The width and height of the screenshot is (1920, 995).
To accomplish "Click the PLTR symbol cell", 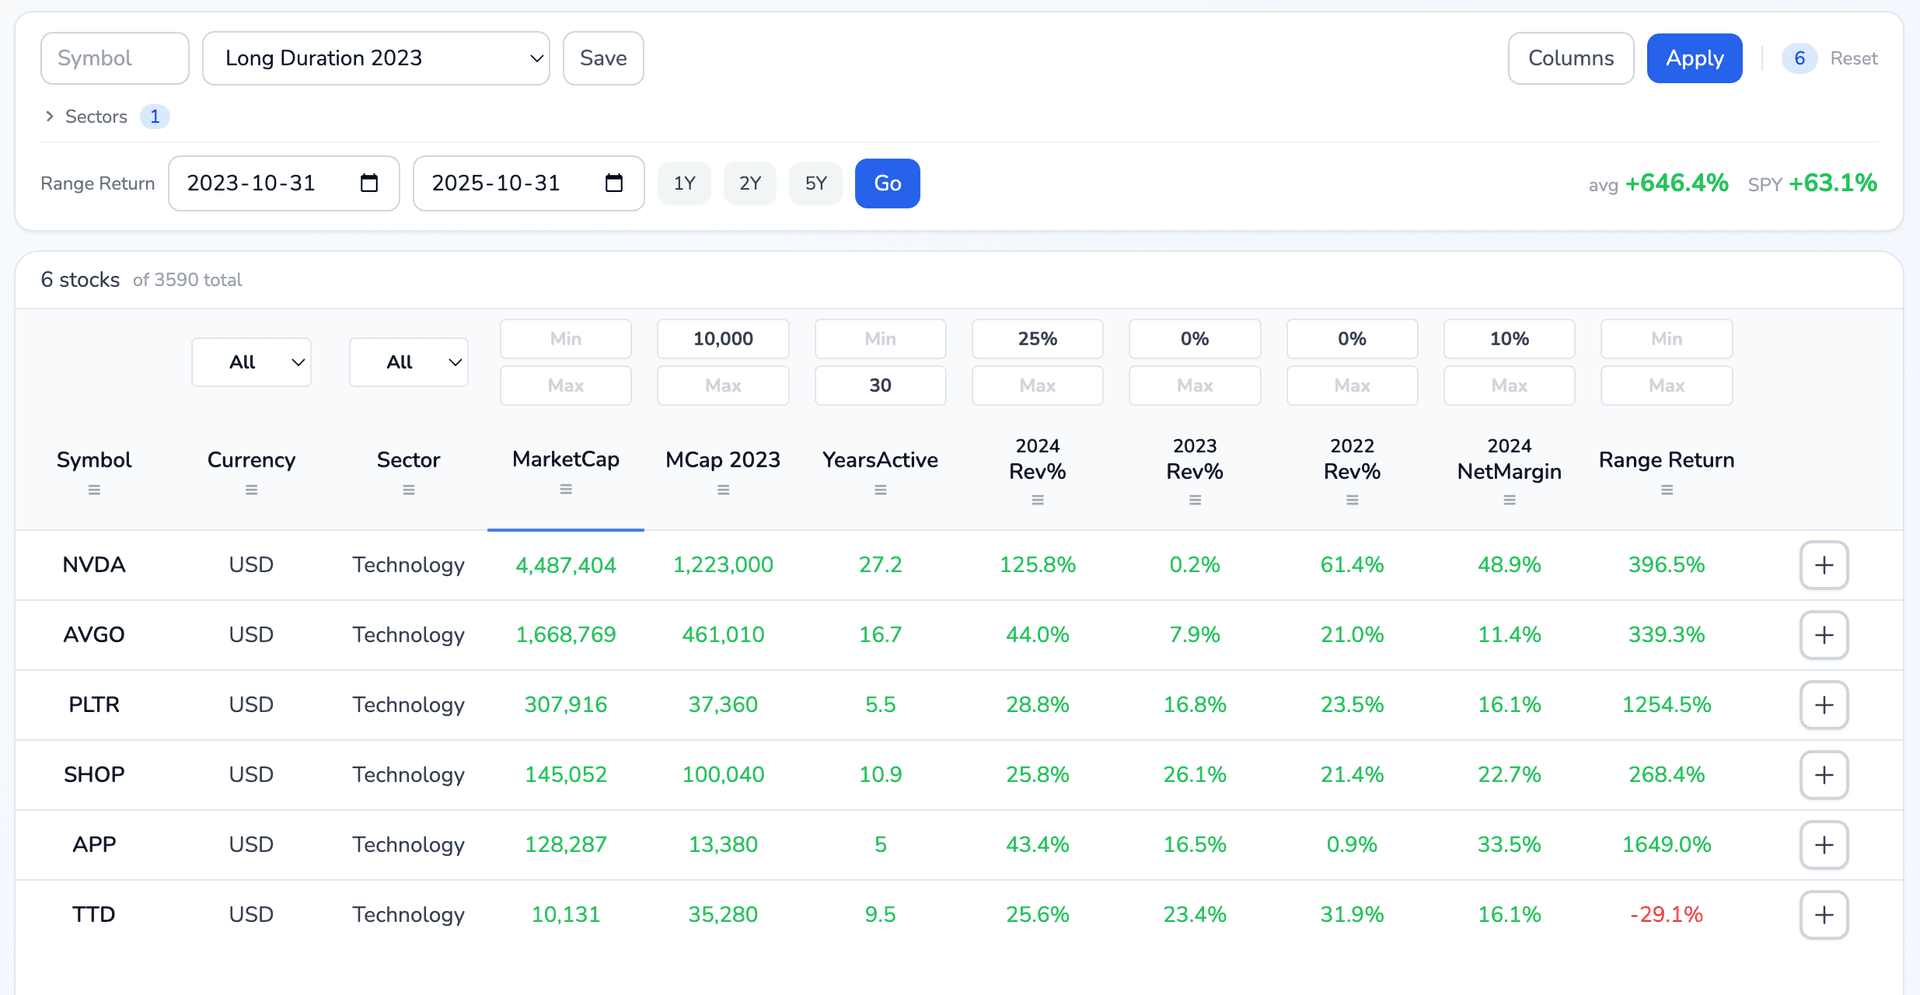I will tap(94, 705).
